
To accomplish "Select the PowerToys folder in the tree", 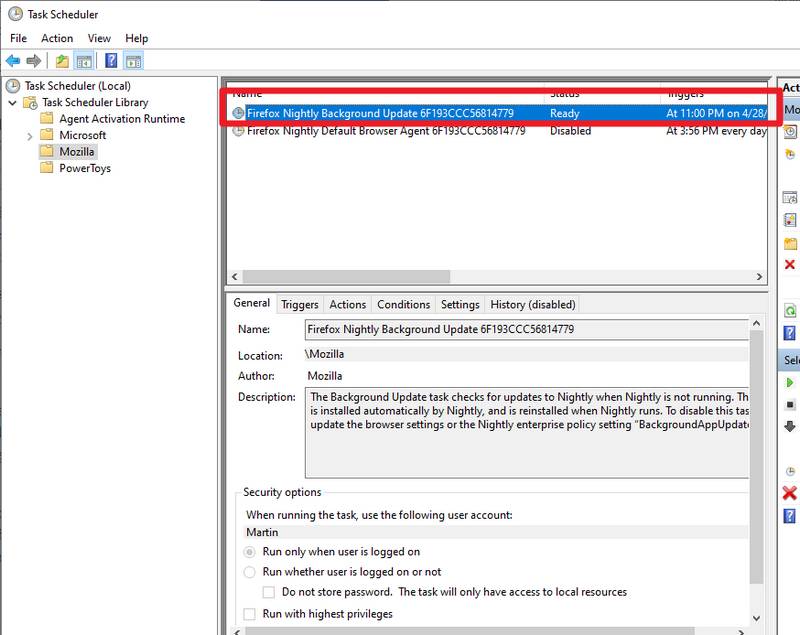I will (x=84, y=168).
